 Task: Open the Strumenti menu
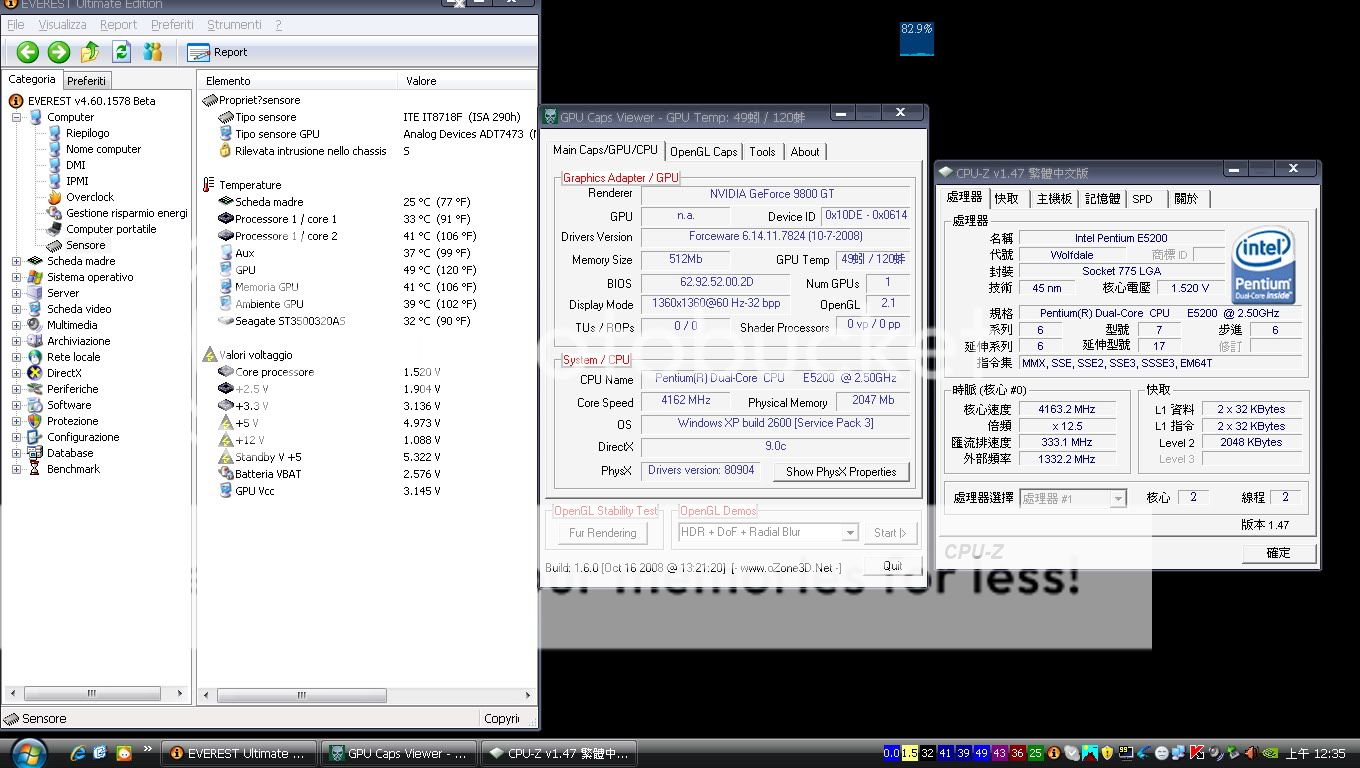pos(234,25)
